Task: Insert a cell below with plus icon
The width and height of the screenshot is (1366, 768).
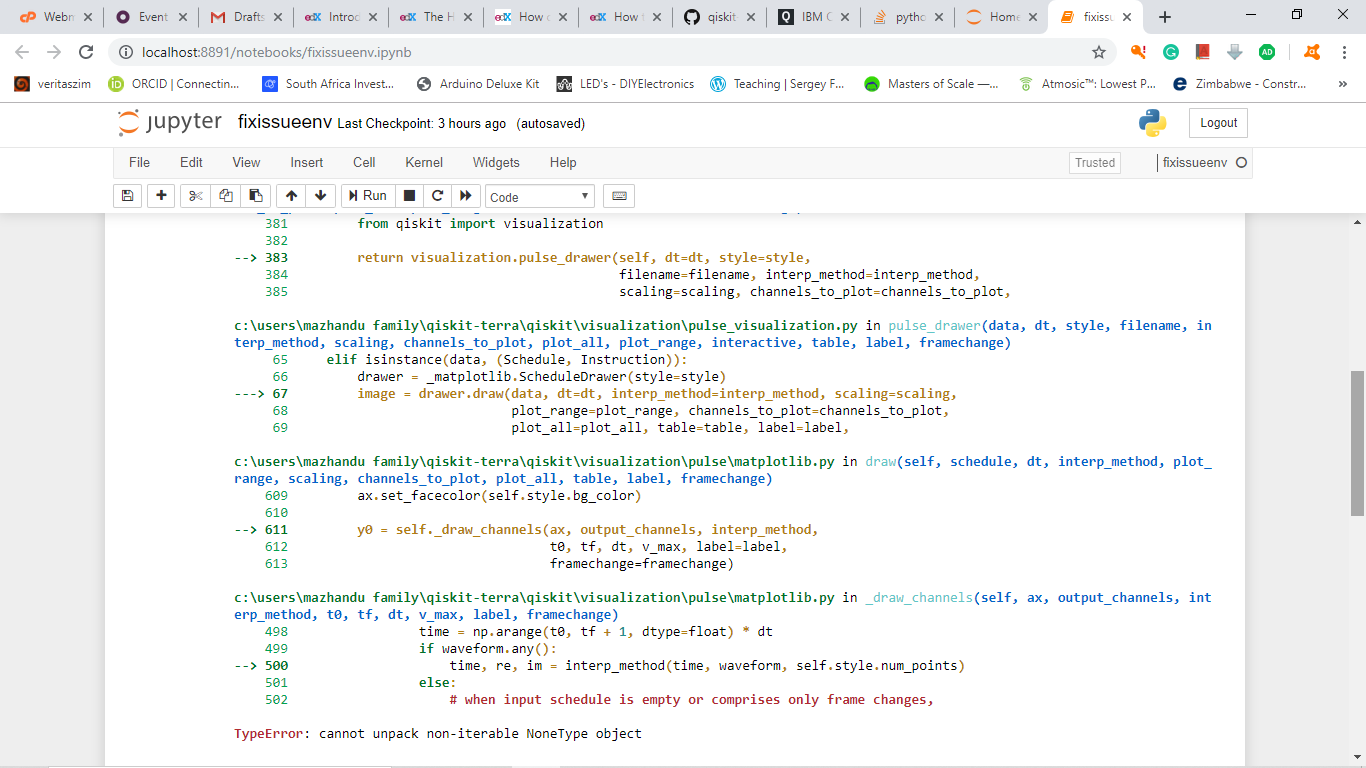Action: click(x=161, y=196)
